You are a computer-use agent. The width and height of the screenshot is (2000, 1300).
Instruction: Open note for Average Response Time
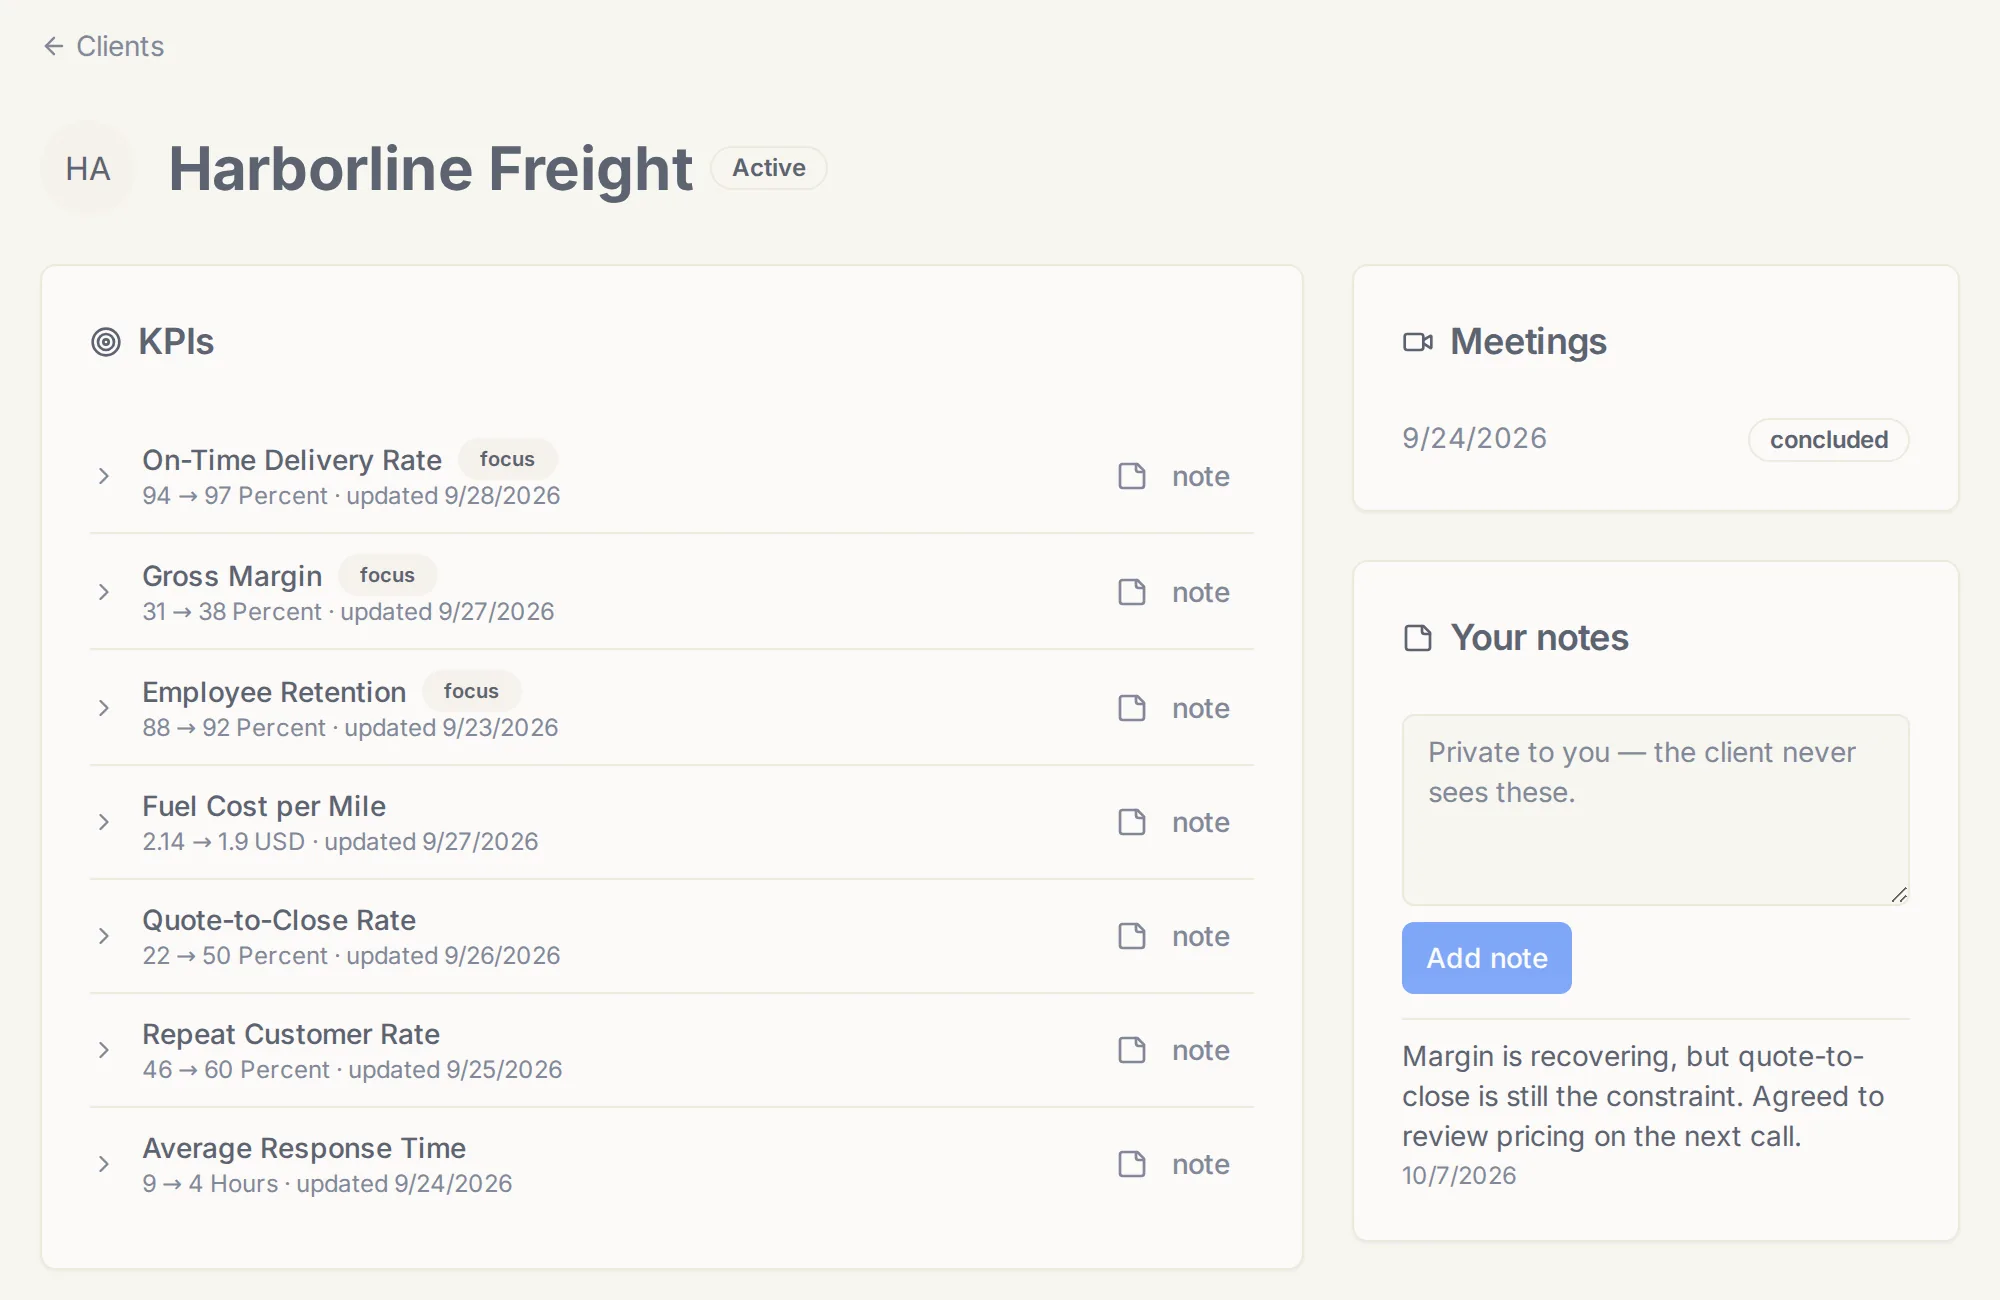click(1174, 1164)
